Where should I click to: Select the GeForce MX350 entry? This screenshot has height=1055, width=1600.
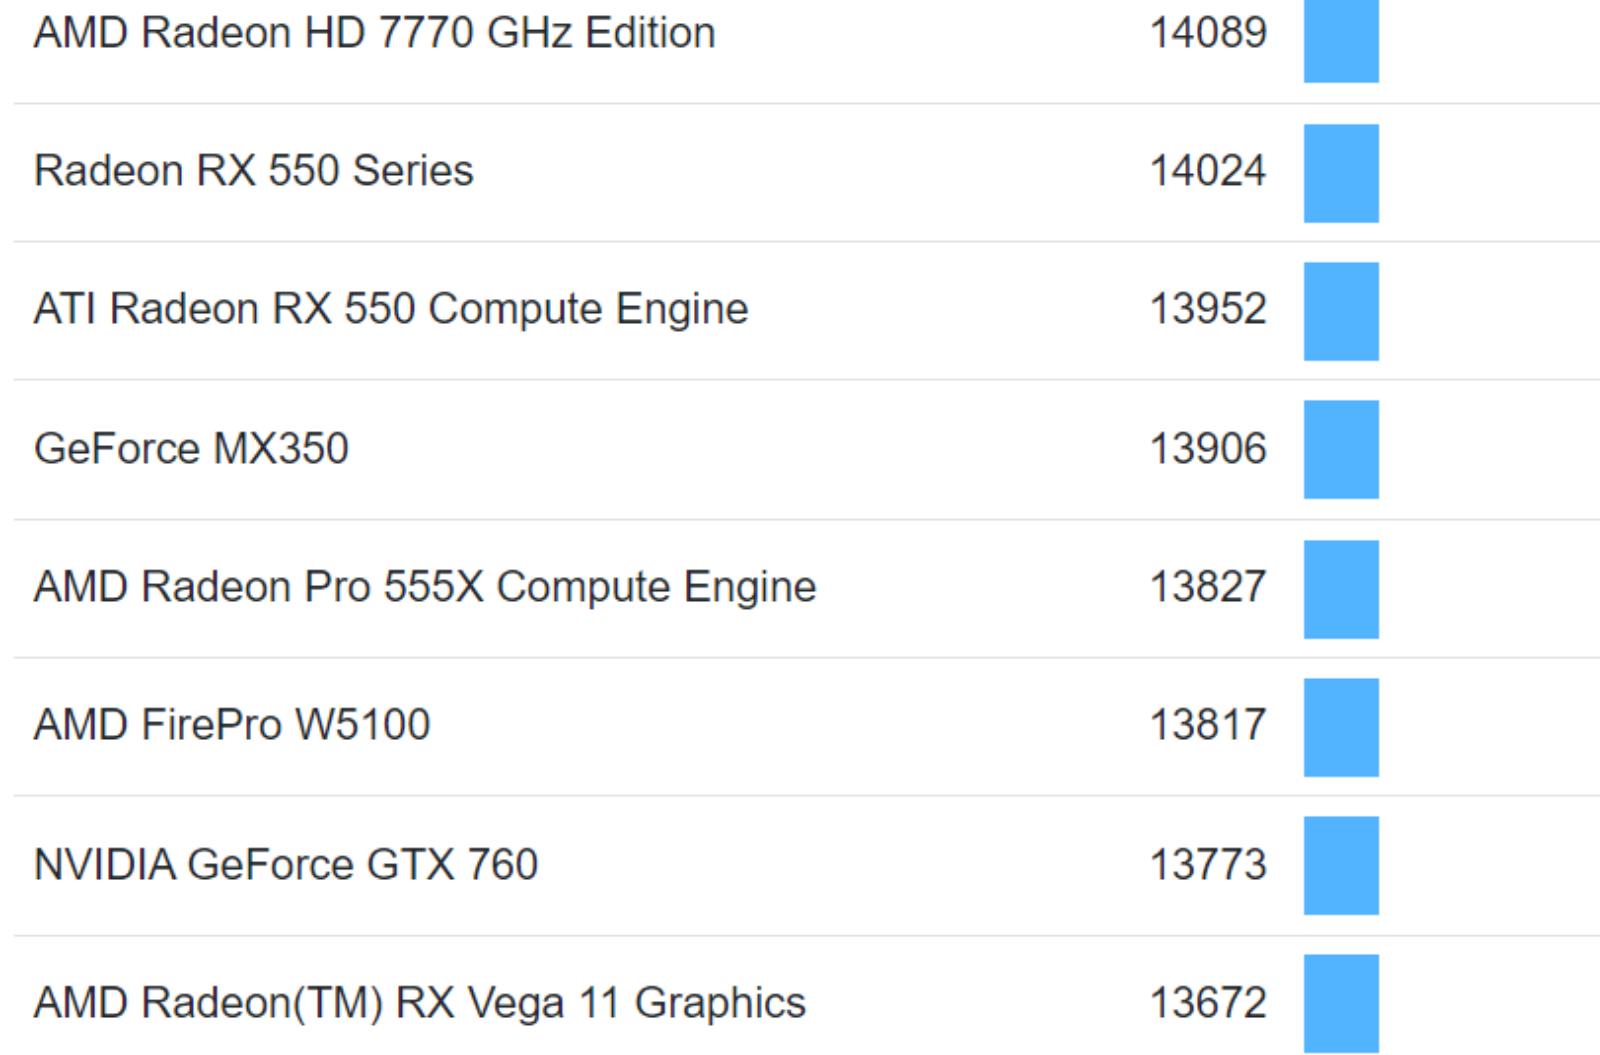(x=191, y=447)
